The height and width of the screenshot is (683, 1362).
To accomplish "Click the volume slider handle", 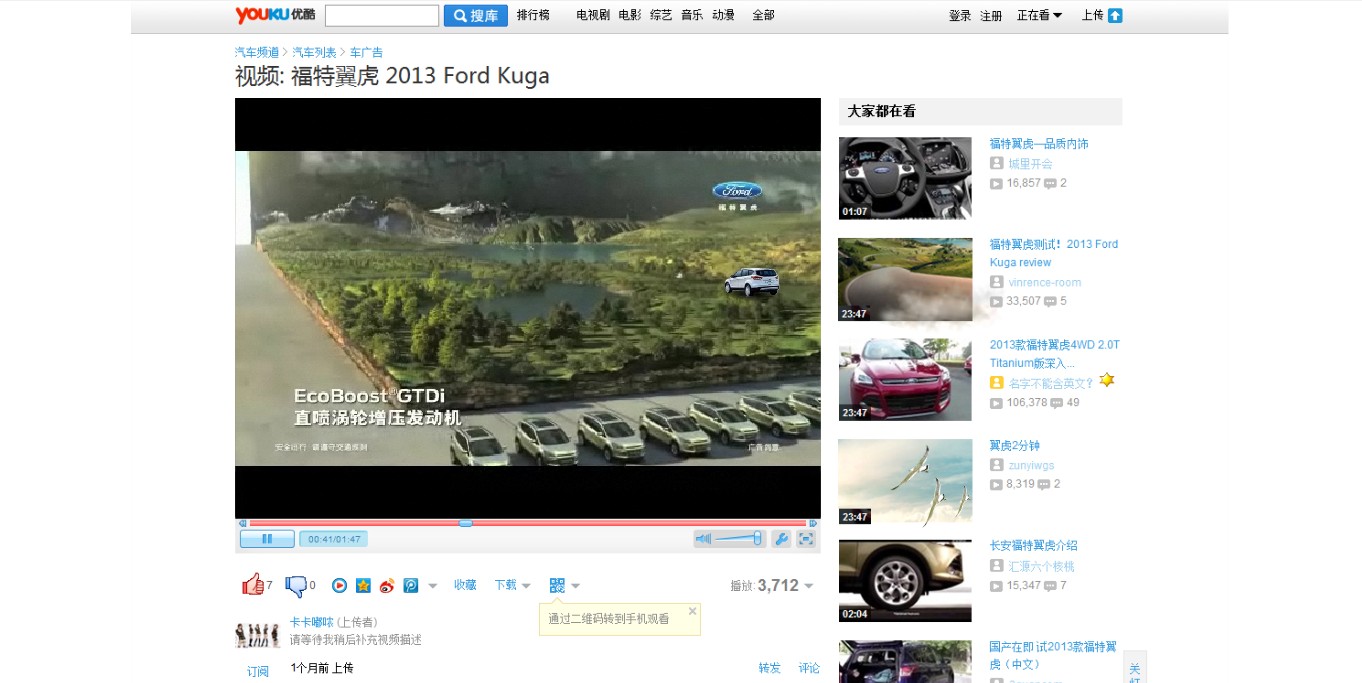I will point(757,539).
